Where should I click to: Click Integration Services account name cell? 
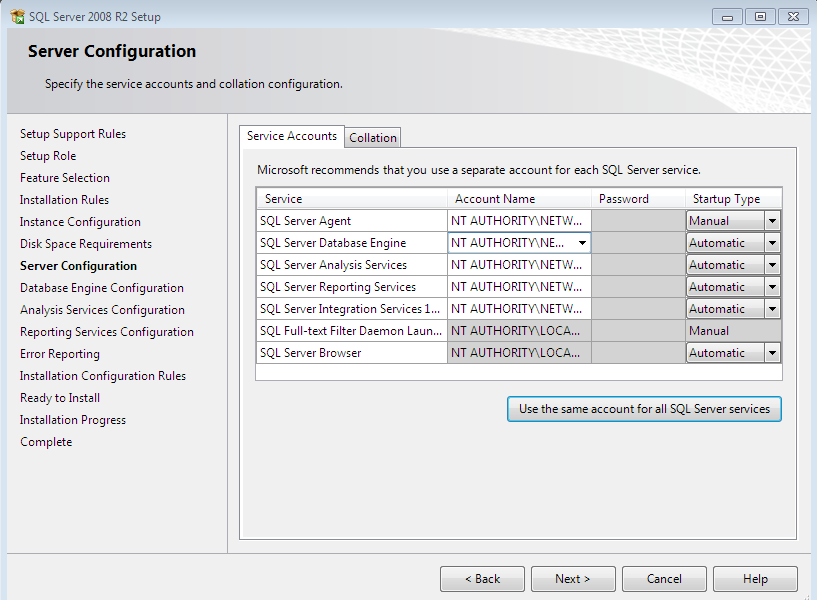[519, 309]
